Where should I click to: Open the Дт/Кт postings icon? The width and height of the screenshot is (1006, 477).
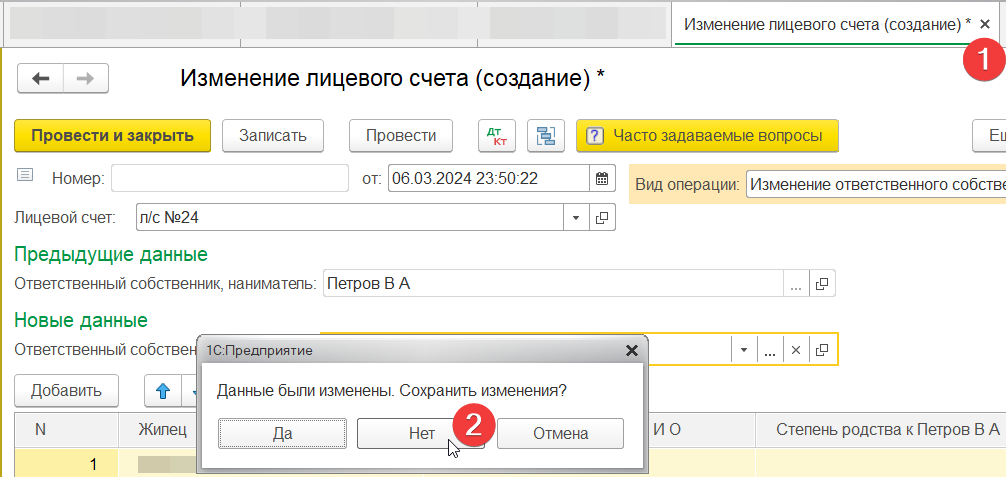point(497,135)
